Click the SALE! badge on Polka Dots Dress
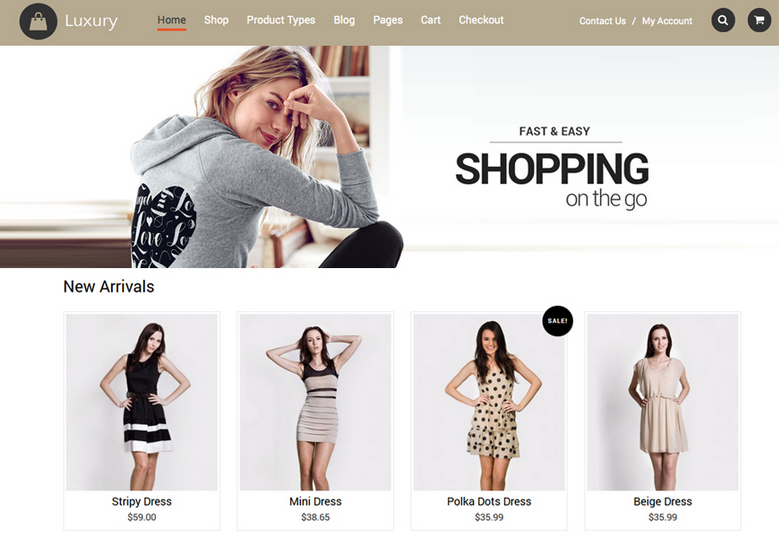 point(557,321)
